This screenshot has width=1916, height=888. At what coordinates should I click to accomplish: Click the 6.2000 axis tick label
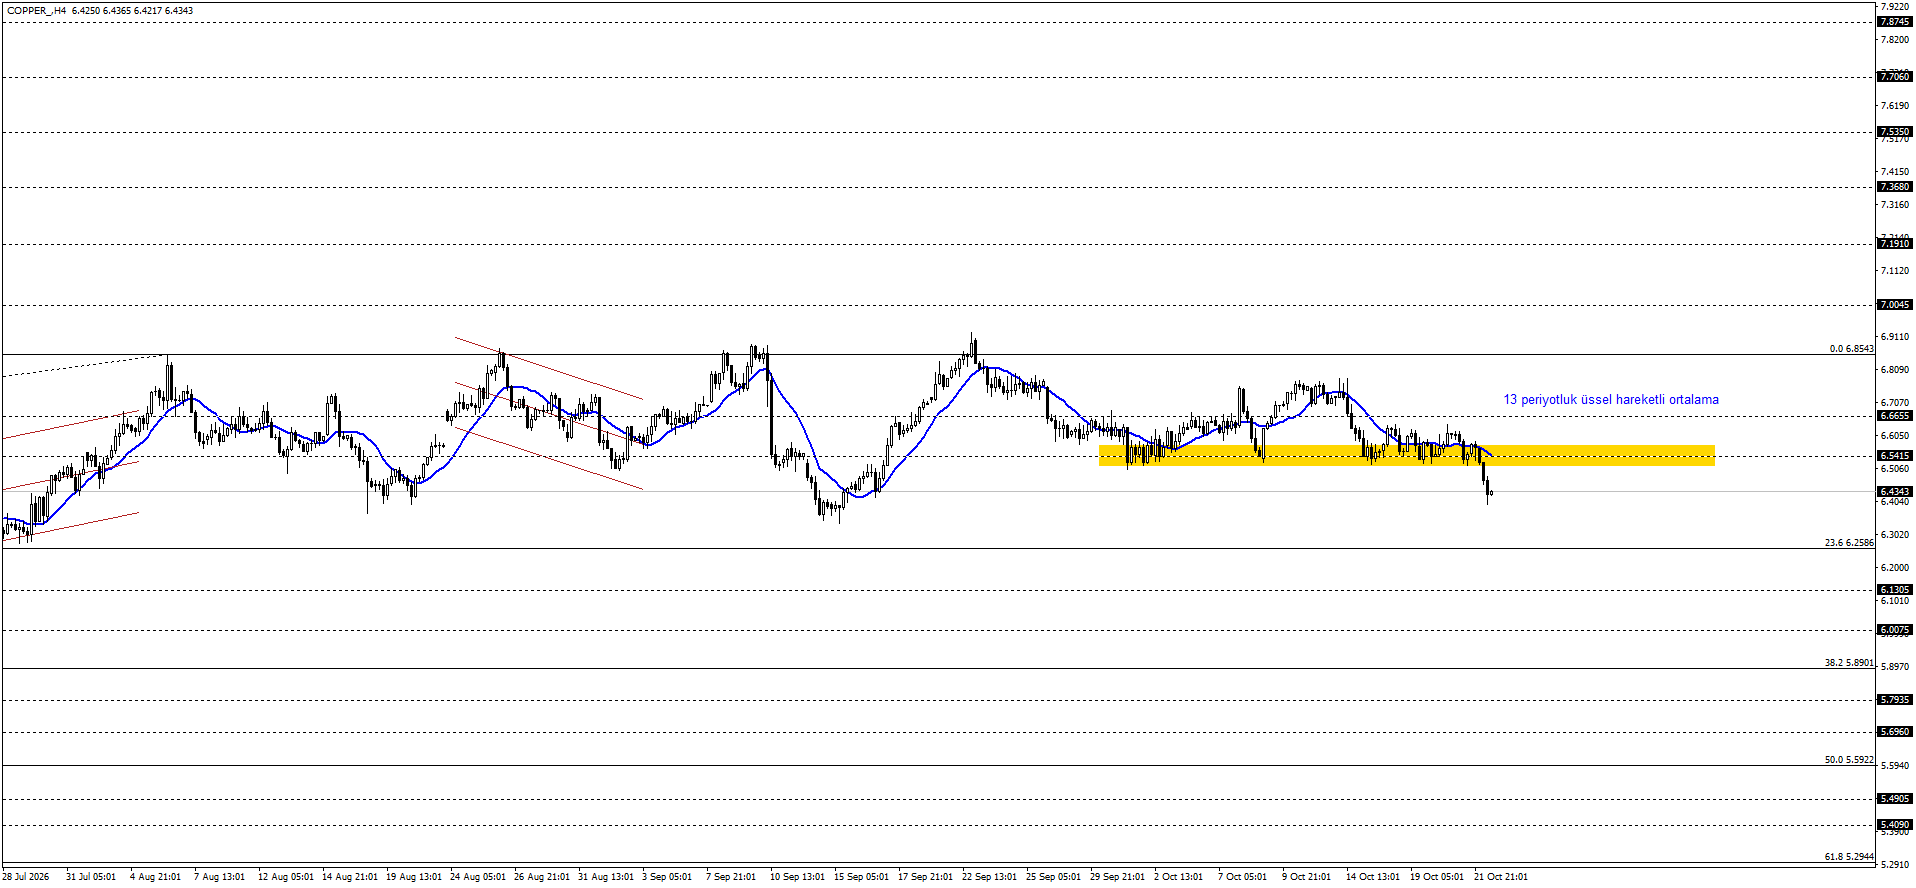pos(1896,568)
